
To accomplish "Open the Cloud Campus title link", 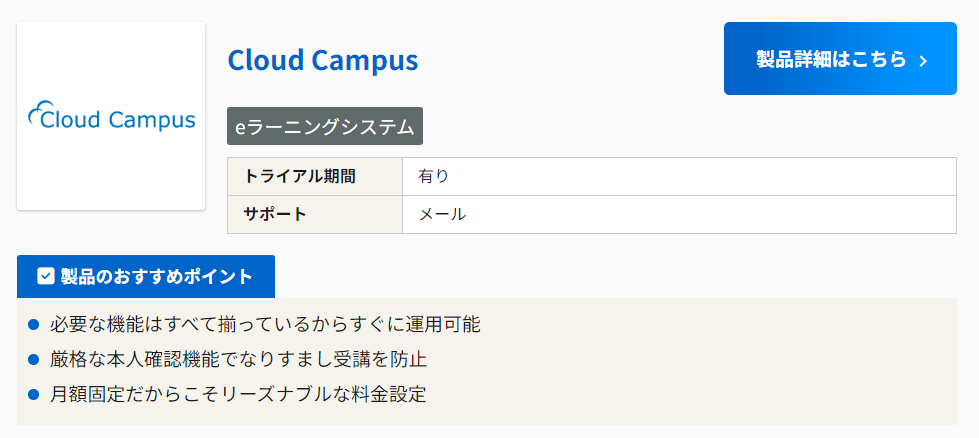I will (x=322, y=60).
